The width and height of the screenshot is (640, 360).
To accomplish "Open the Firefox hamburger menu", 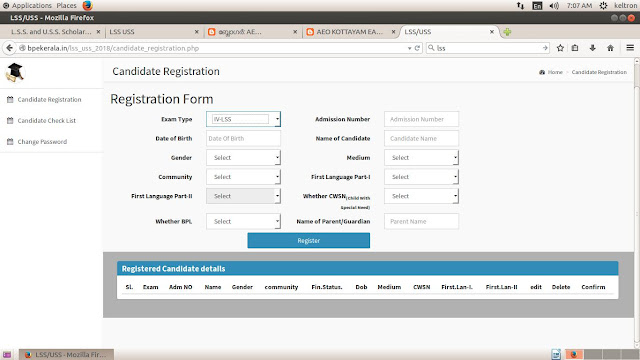I will tap(630, 48).
